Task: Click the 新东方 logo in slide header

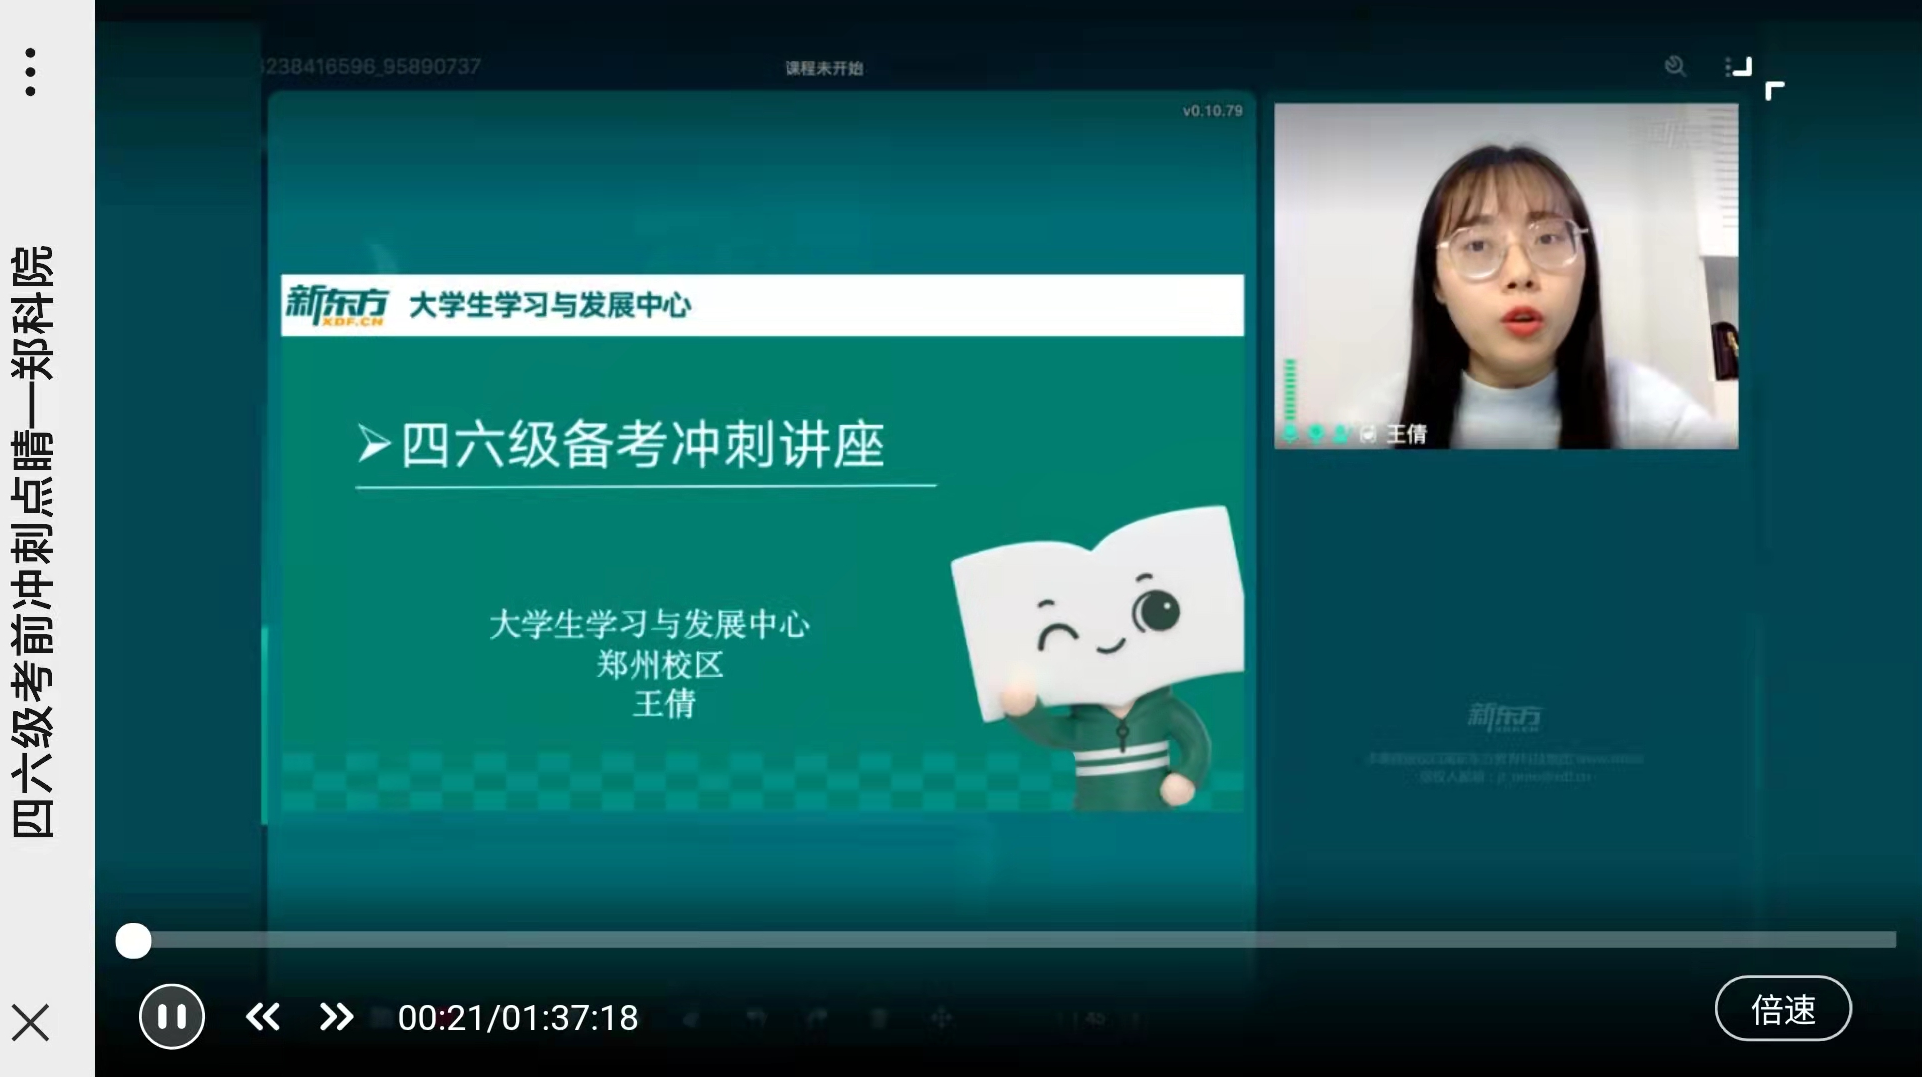Action: coord(337,304)
